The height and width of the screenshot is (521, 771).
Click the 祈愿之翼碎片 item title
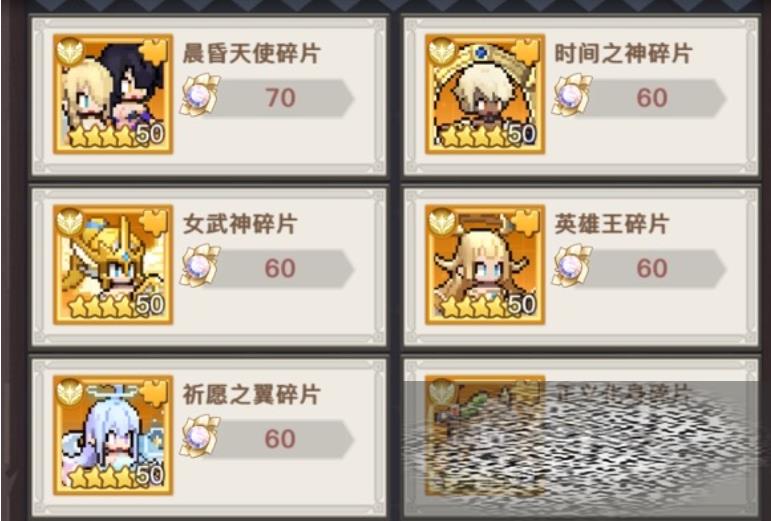252,394
